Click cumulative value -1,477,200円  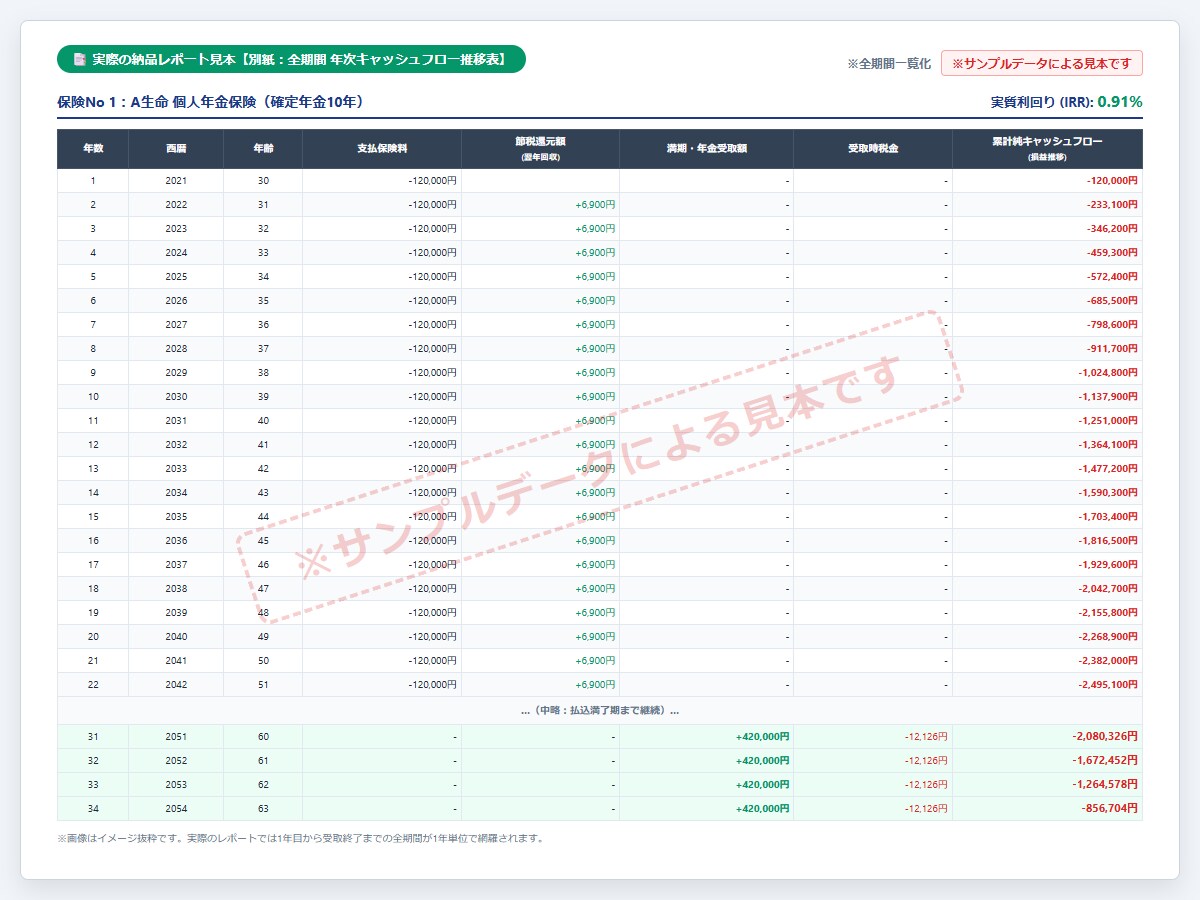click(1108, 469)
